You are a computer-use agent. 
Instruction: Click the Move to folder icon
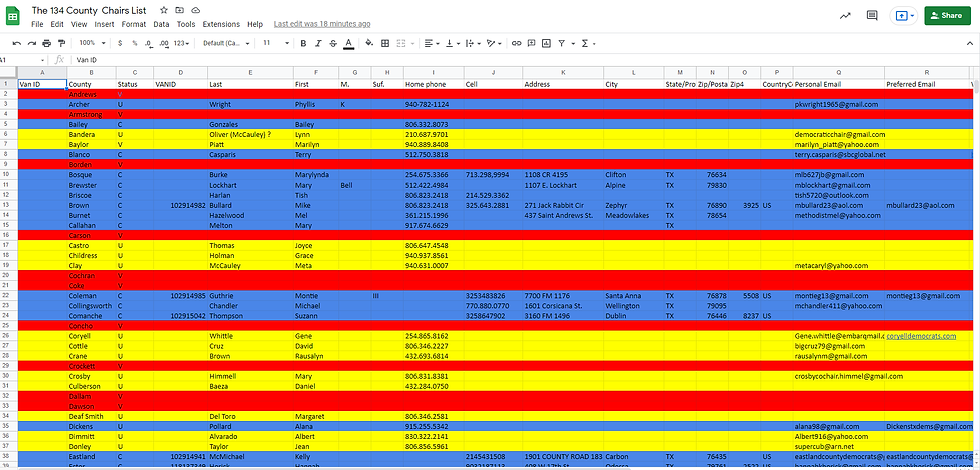click(x=180, y=10)
